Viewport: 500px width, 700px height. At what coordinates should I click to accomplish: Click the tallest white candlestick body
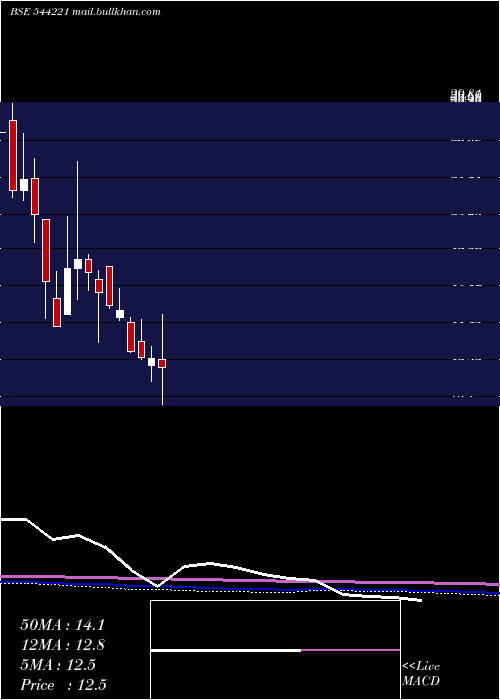(x=67, y=292)
